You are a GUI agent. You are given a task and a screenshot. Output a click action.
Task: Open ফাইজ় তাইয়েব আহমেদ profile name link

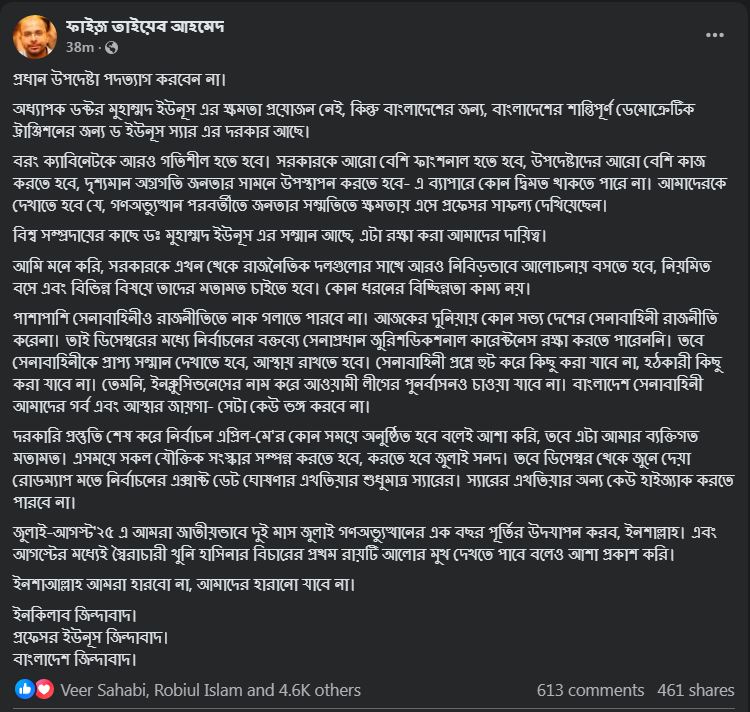pos(144,26)
